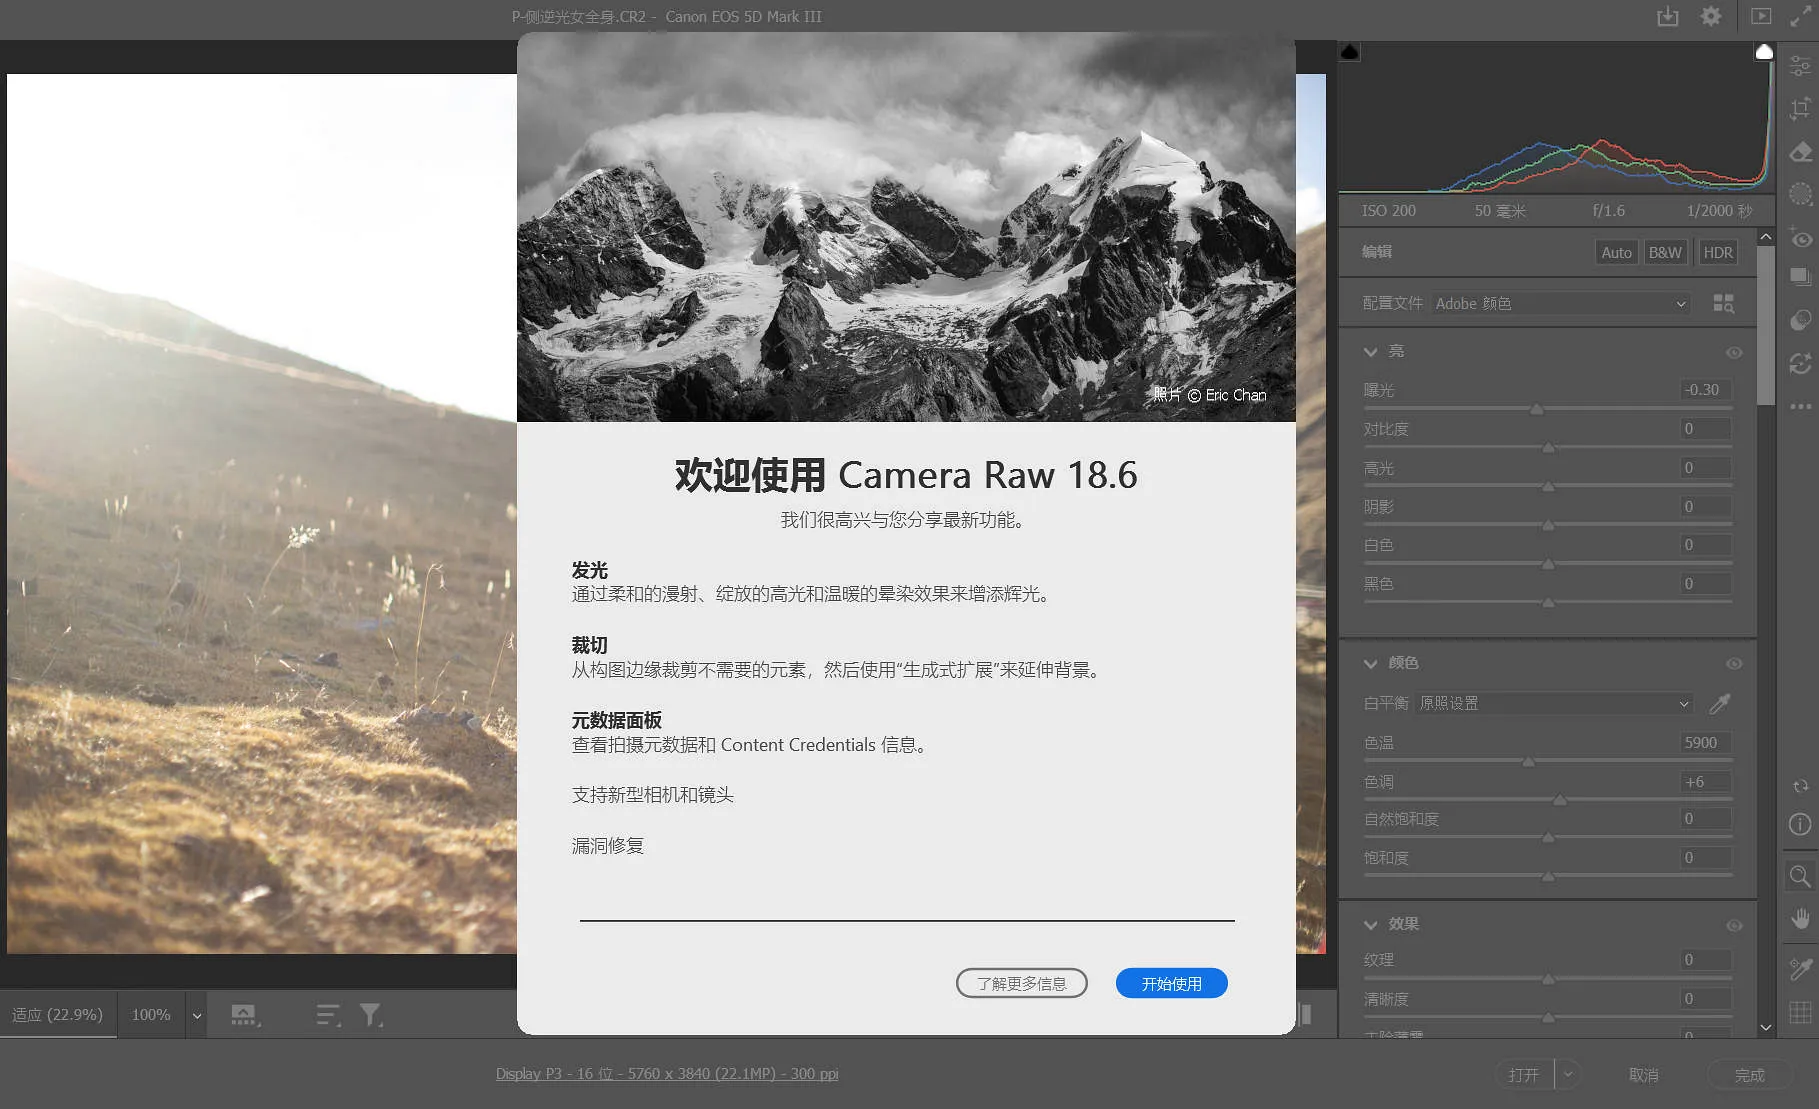Click the before/after preview icon
The height and width of the screenshot is (1109, 1819).
coord(1761,16)
